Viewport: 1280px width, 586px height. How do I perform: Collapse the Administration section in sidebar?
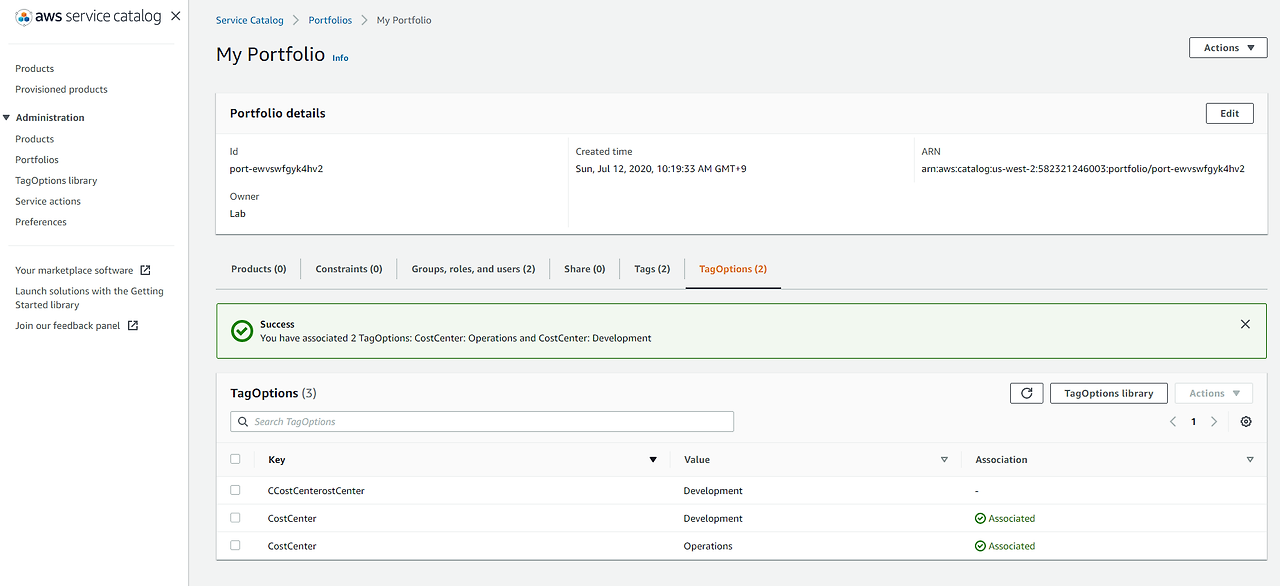[7, 118]
